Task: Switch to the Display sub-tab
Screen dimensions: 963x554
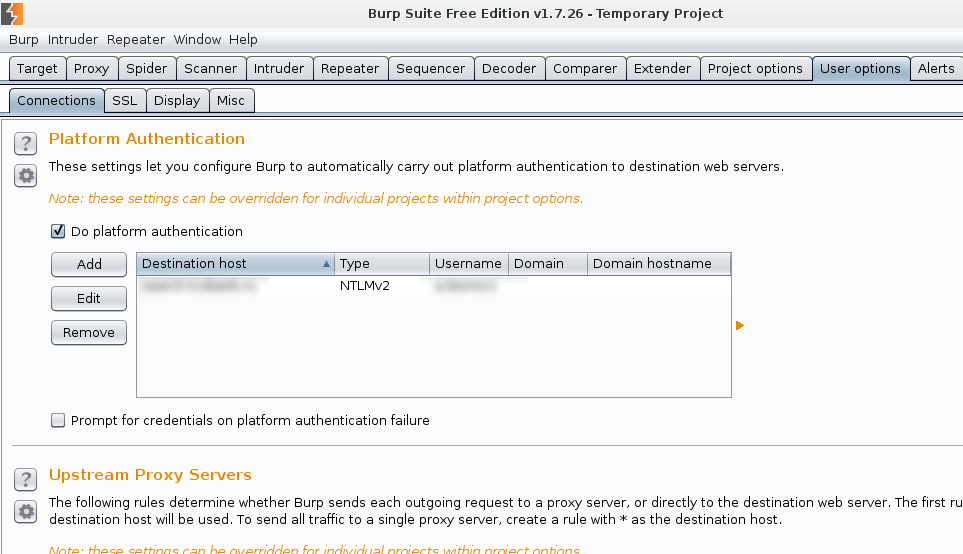Action: click(x=177, y=101)
